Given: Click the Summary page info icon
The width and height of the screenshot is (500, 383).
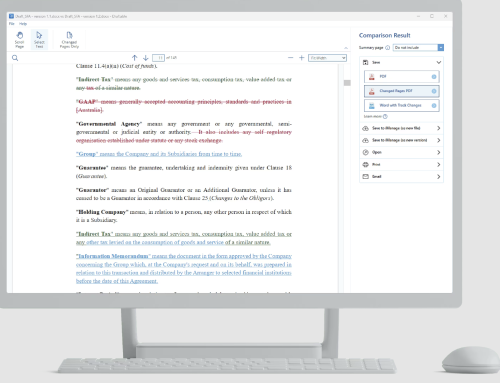Looking at the screenshot, I should tap(388, 48).
